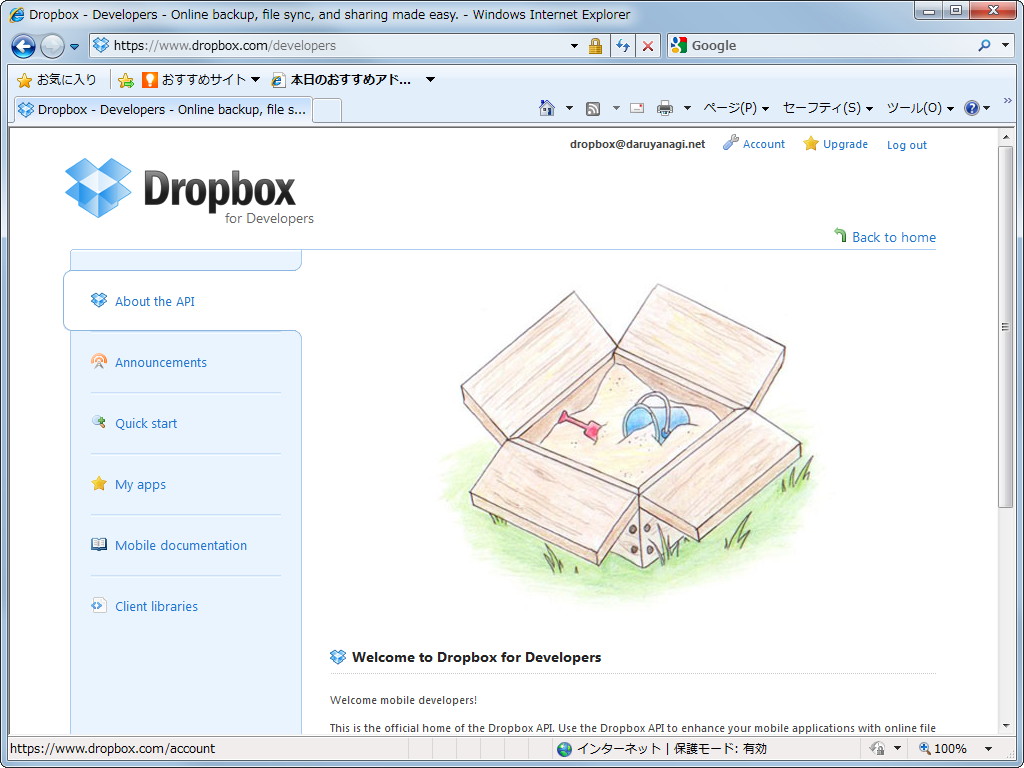Screen dimensions: 1024x768
Task: Open Quick start in the sidebar
Action: click(146, 423)
